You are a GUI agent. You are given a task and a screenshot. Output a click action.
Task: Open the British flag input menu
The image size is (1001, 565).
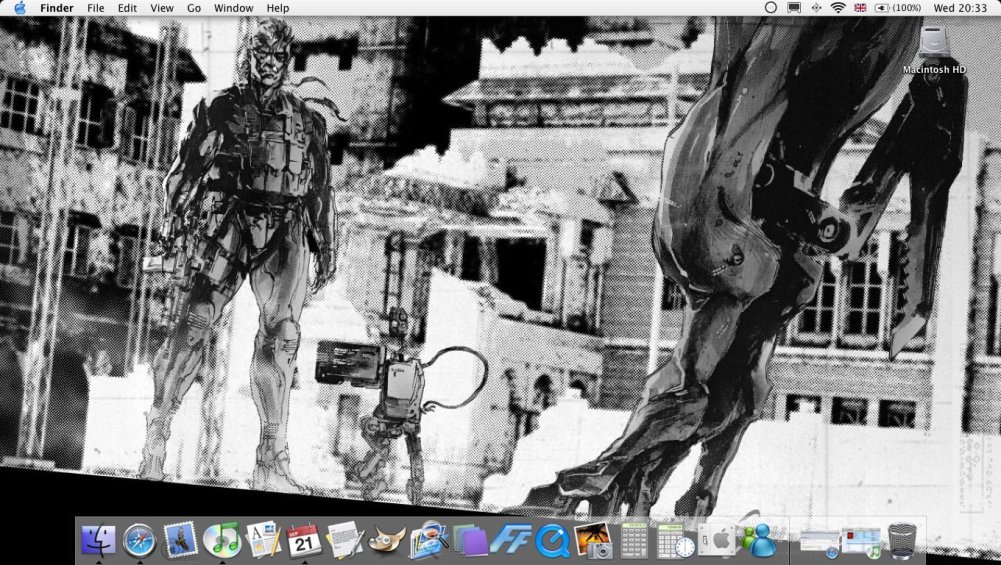click(x=860, y=8)
